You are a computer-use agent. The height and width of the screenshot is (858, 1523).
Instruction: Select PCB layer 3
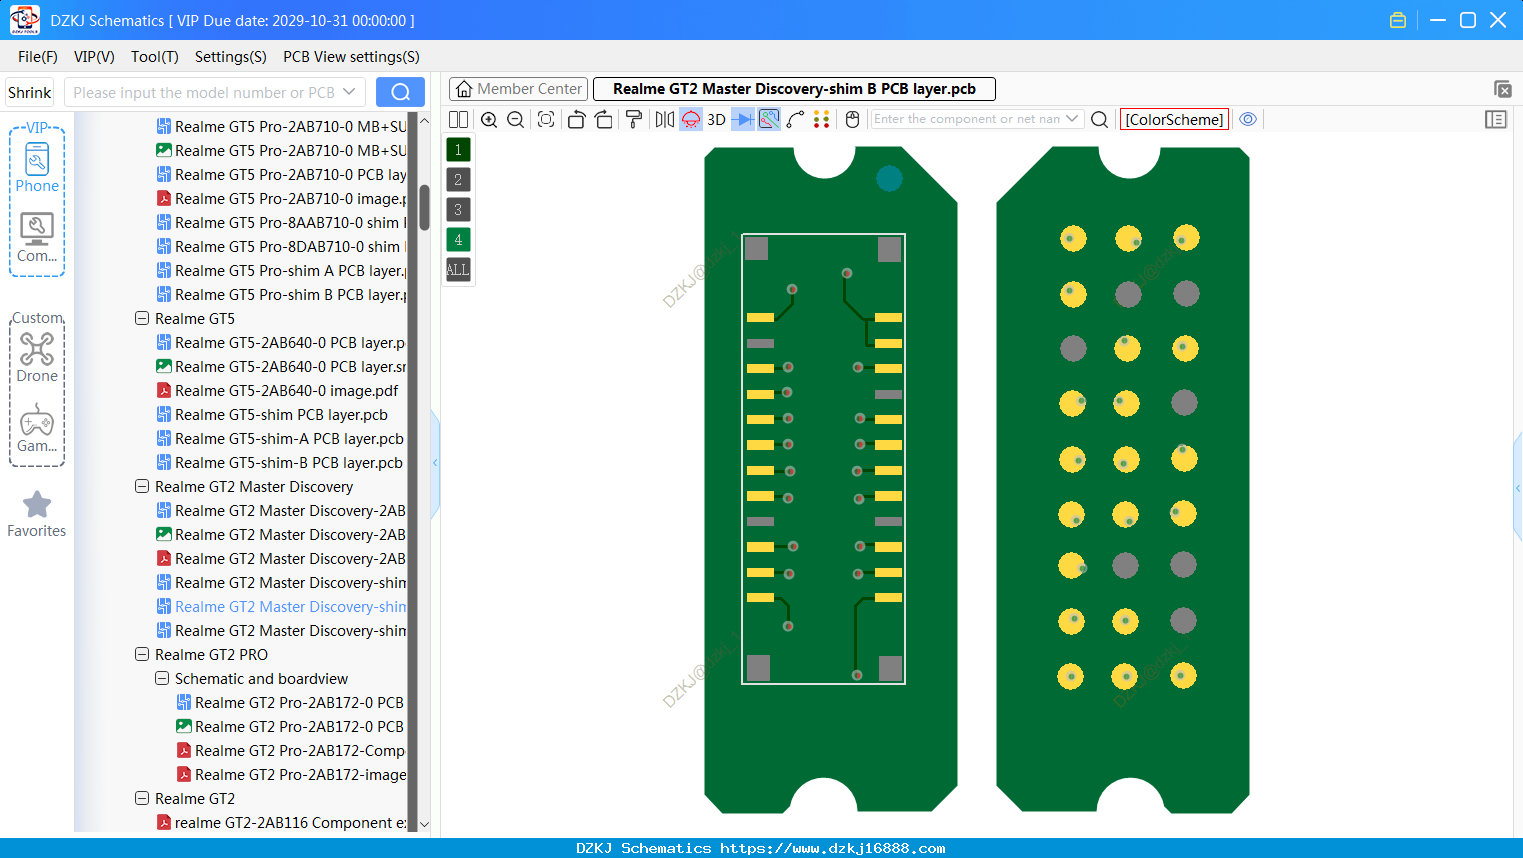pos(458,210)
